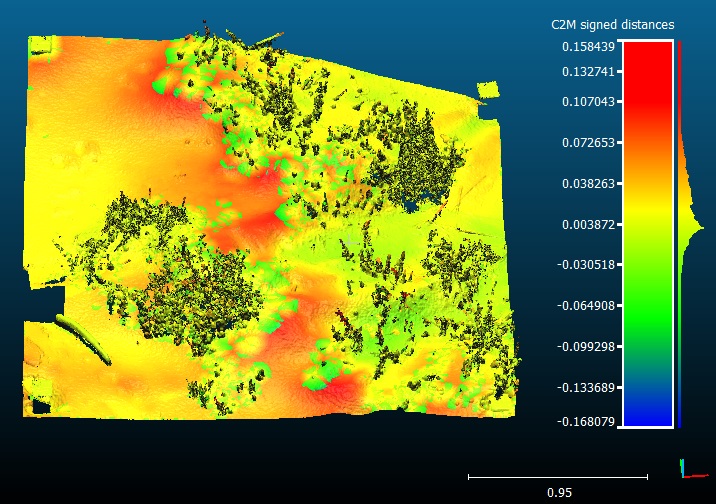Select the 0.158439 maximum scale label
Screen dimensions: 716x504
588,47
